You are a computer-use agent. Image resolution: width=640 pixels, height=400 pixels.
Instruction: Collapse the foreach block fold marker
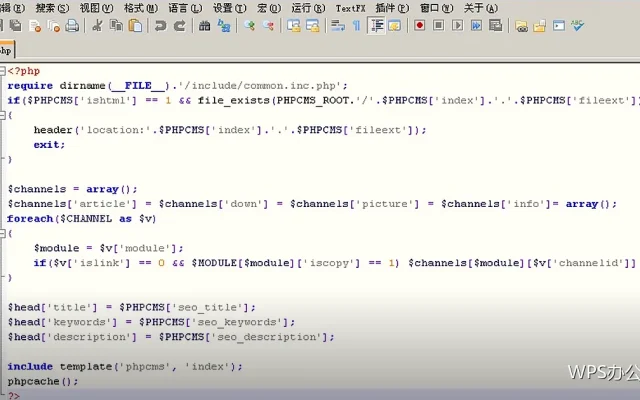coord(2,233)
